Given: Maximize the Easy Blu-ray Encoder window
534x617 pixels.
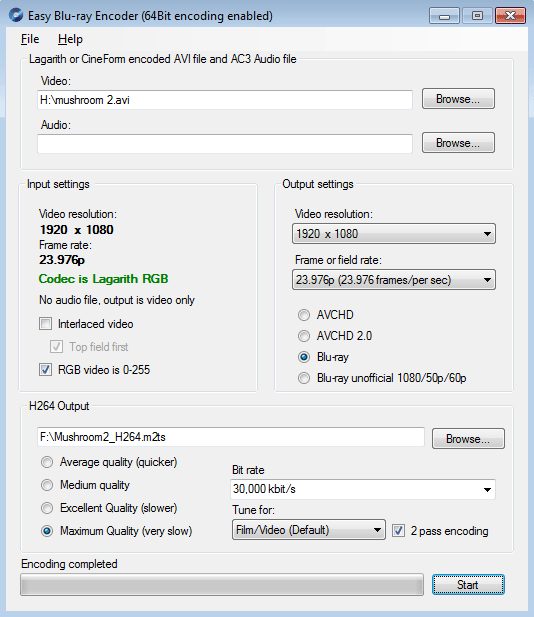Looking at the screenshot, I should 477,16.
